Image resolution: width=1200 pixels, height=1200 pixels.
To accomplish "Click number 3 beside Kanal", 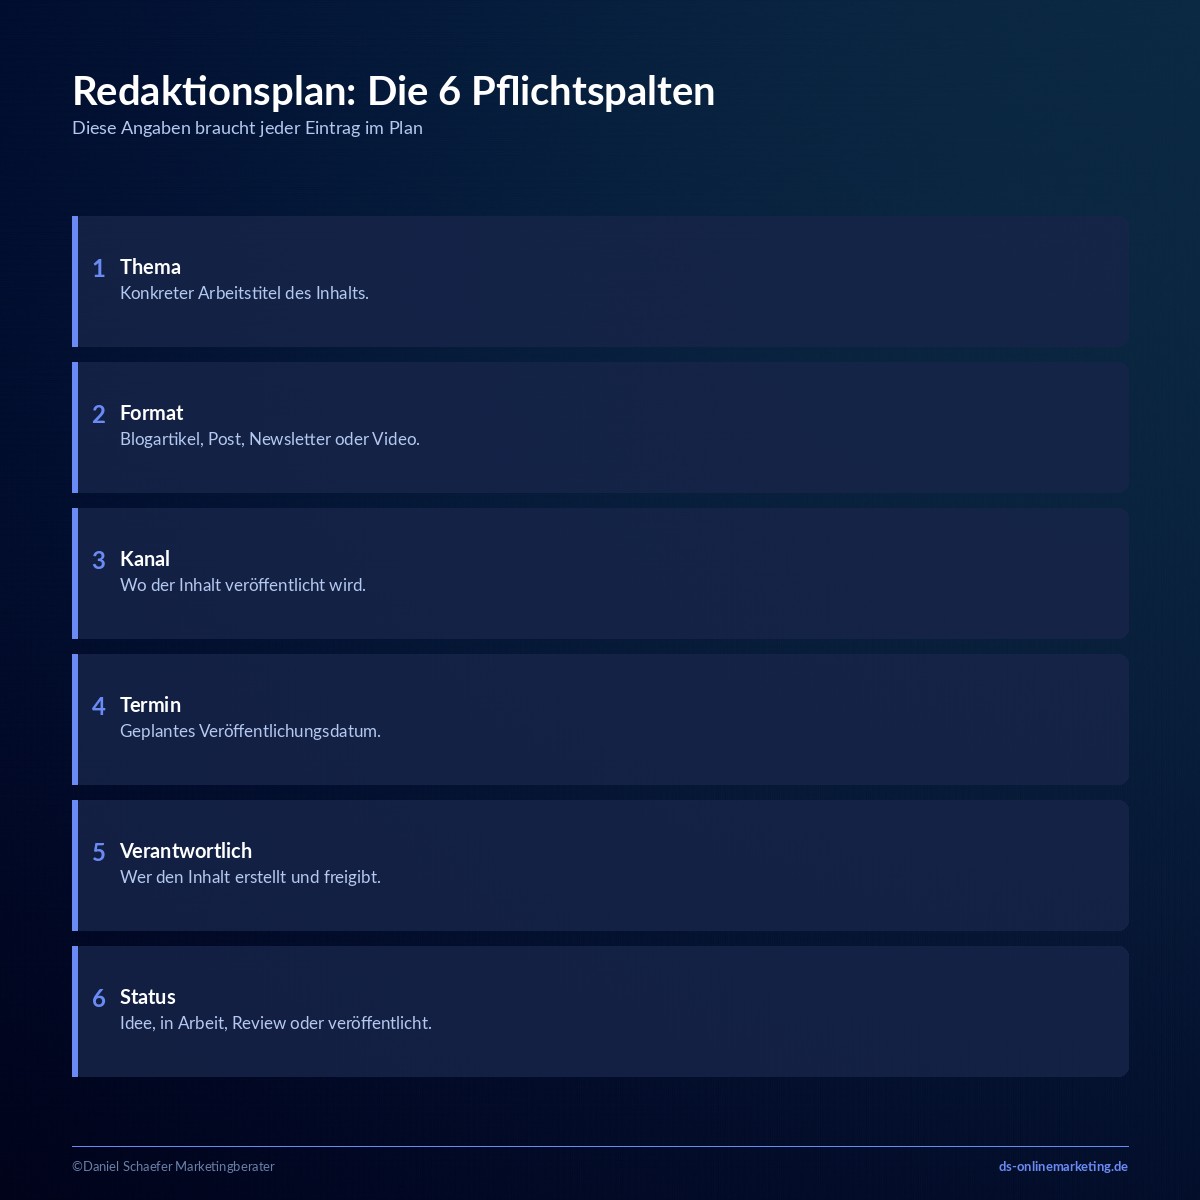I will click(99, 560).
